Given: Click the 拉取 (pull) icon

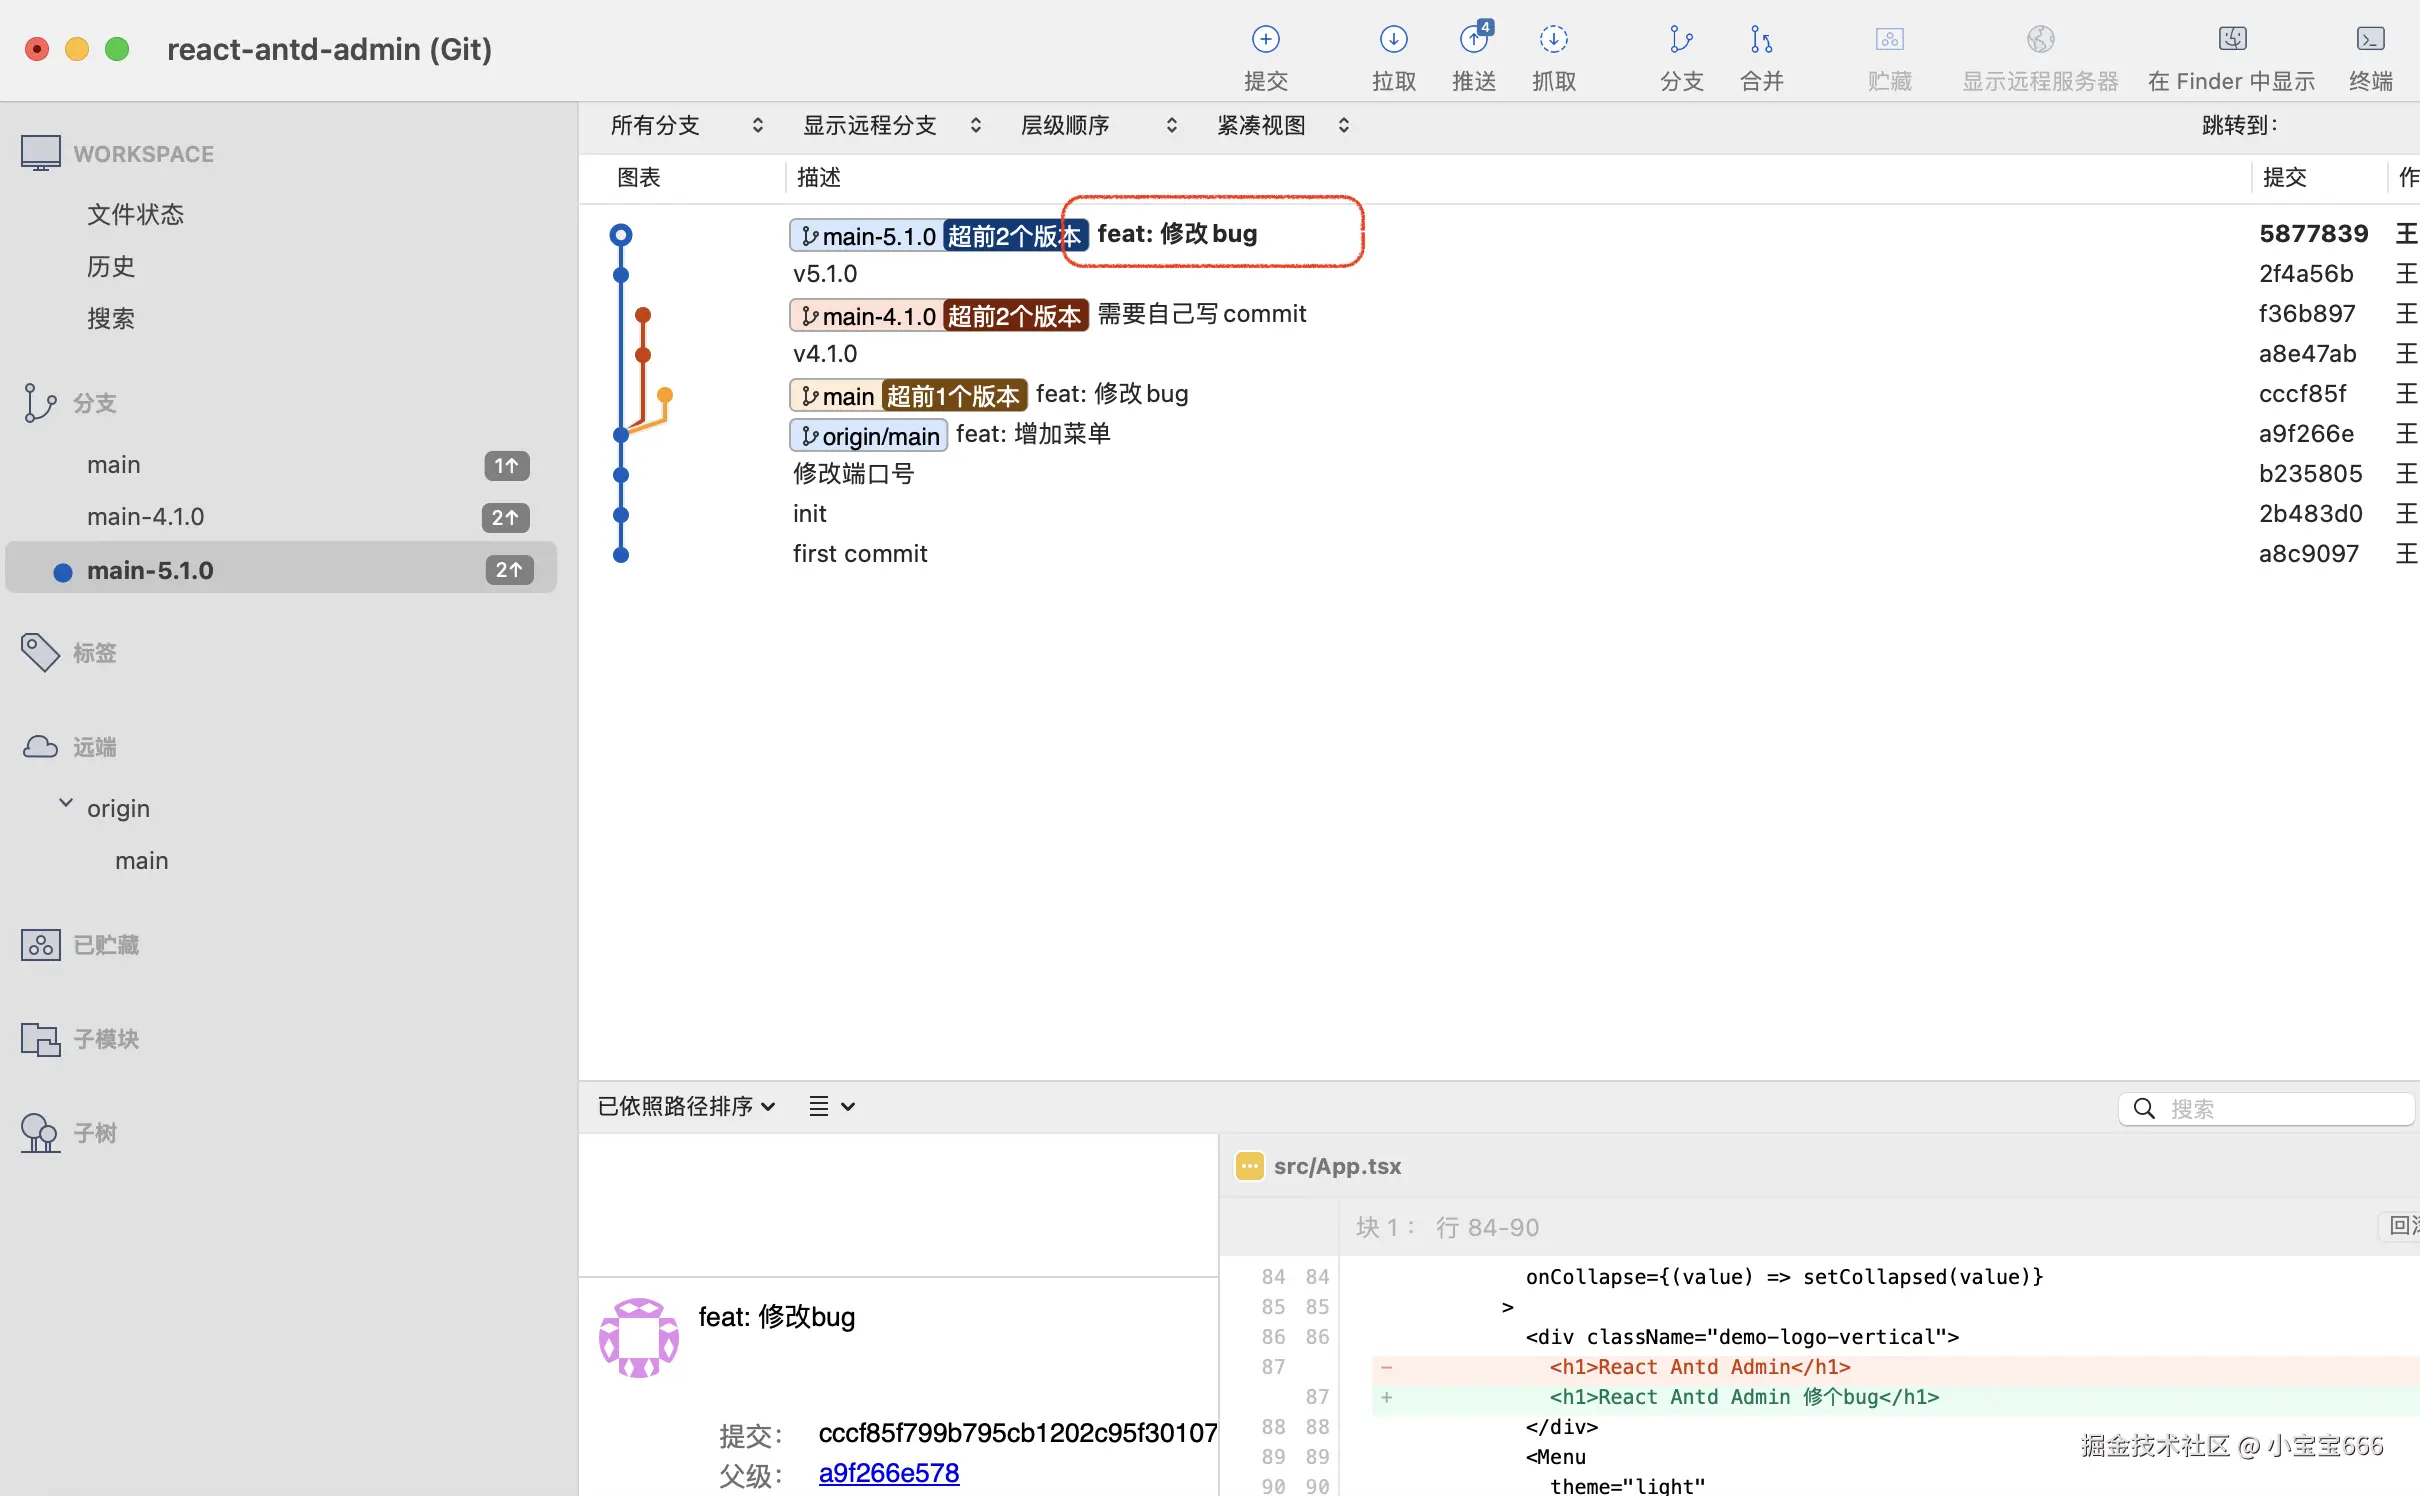Looking at the screenshot, I should 1392,55.
